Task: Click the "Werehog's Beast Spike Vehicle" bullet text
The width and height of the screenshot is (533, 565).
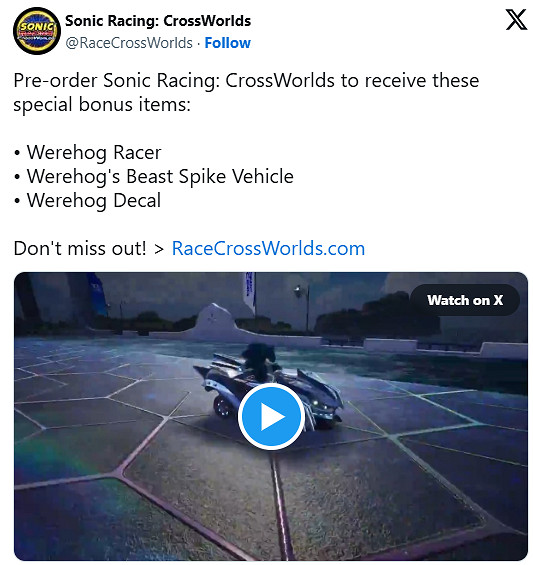Action: point(160,177)
